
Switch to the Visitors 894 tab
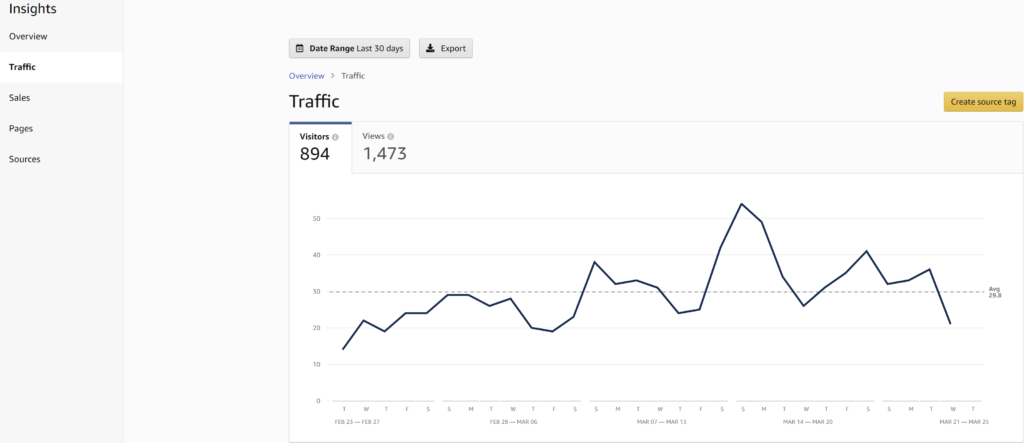click(x=320, y=147)
